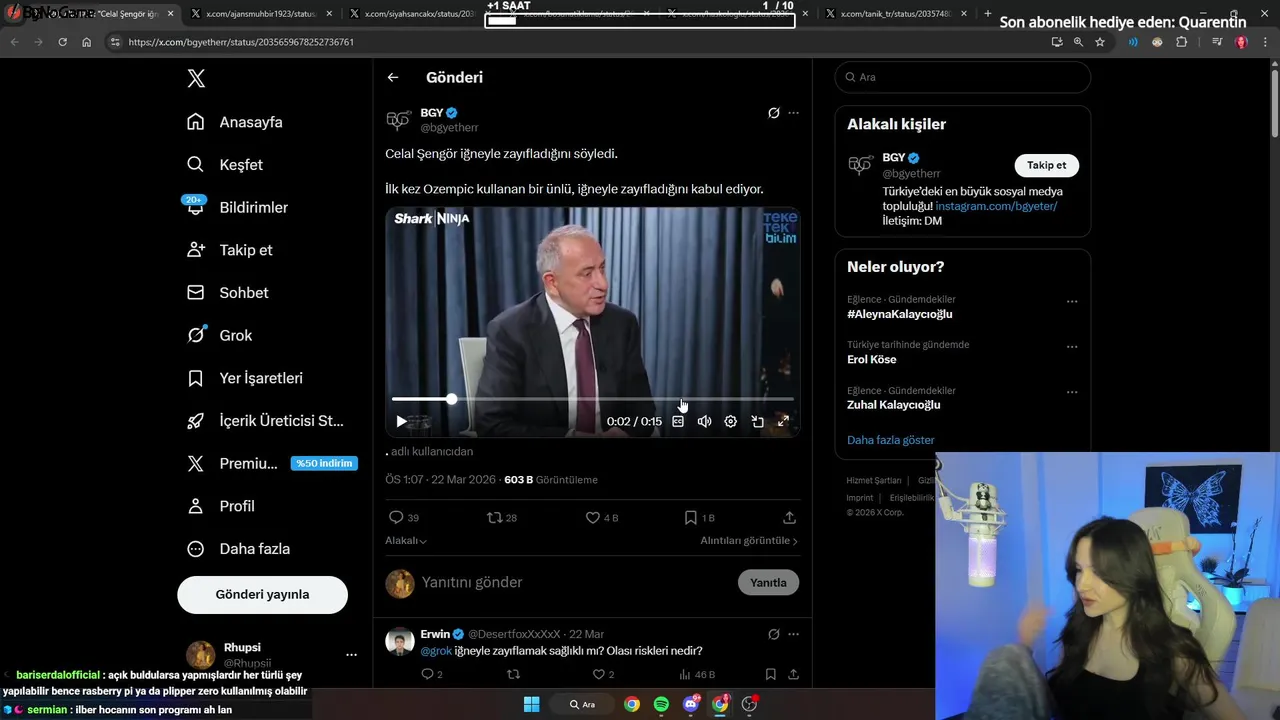Open more options on BGY's post
Image resolution: width=1280 pixels, height=720 pixels.
coord(793,113)
